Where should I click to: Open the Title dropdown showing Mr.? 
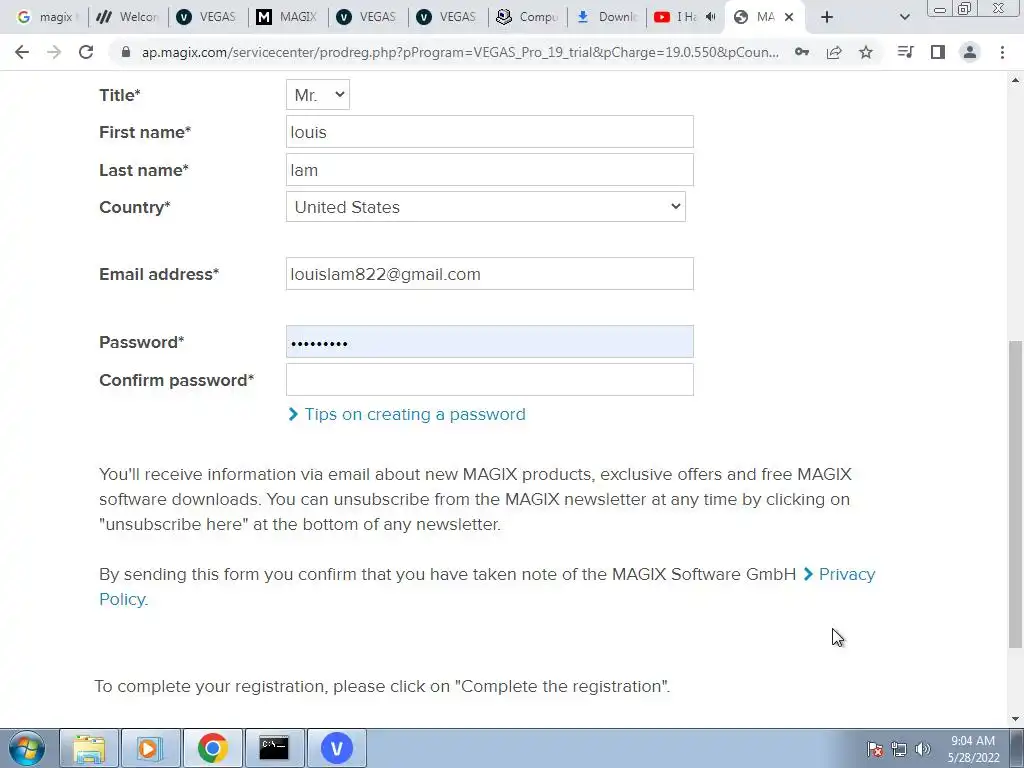tap(317, 95)
